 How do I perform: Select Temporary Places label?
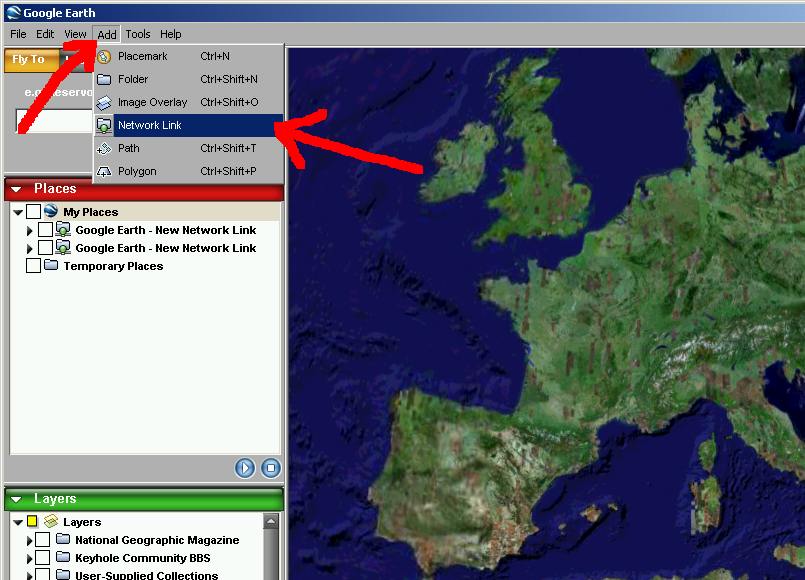point(113,266)
